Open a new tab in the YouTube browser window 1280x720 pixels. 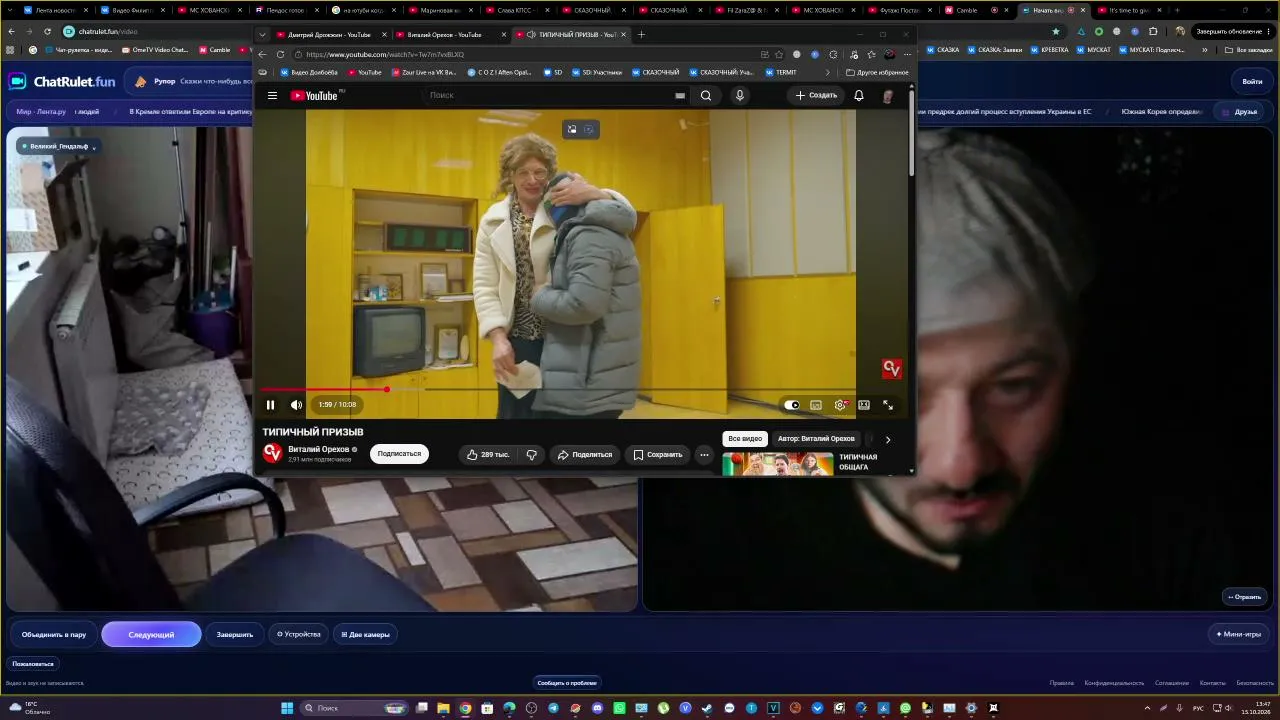click(x=641, y=35)
